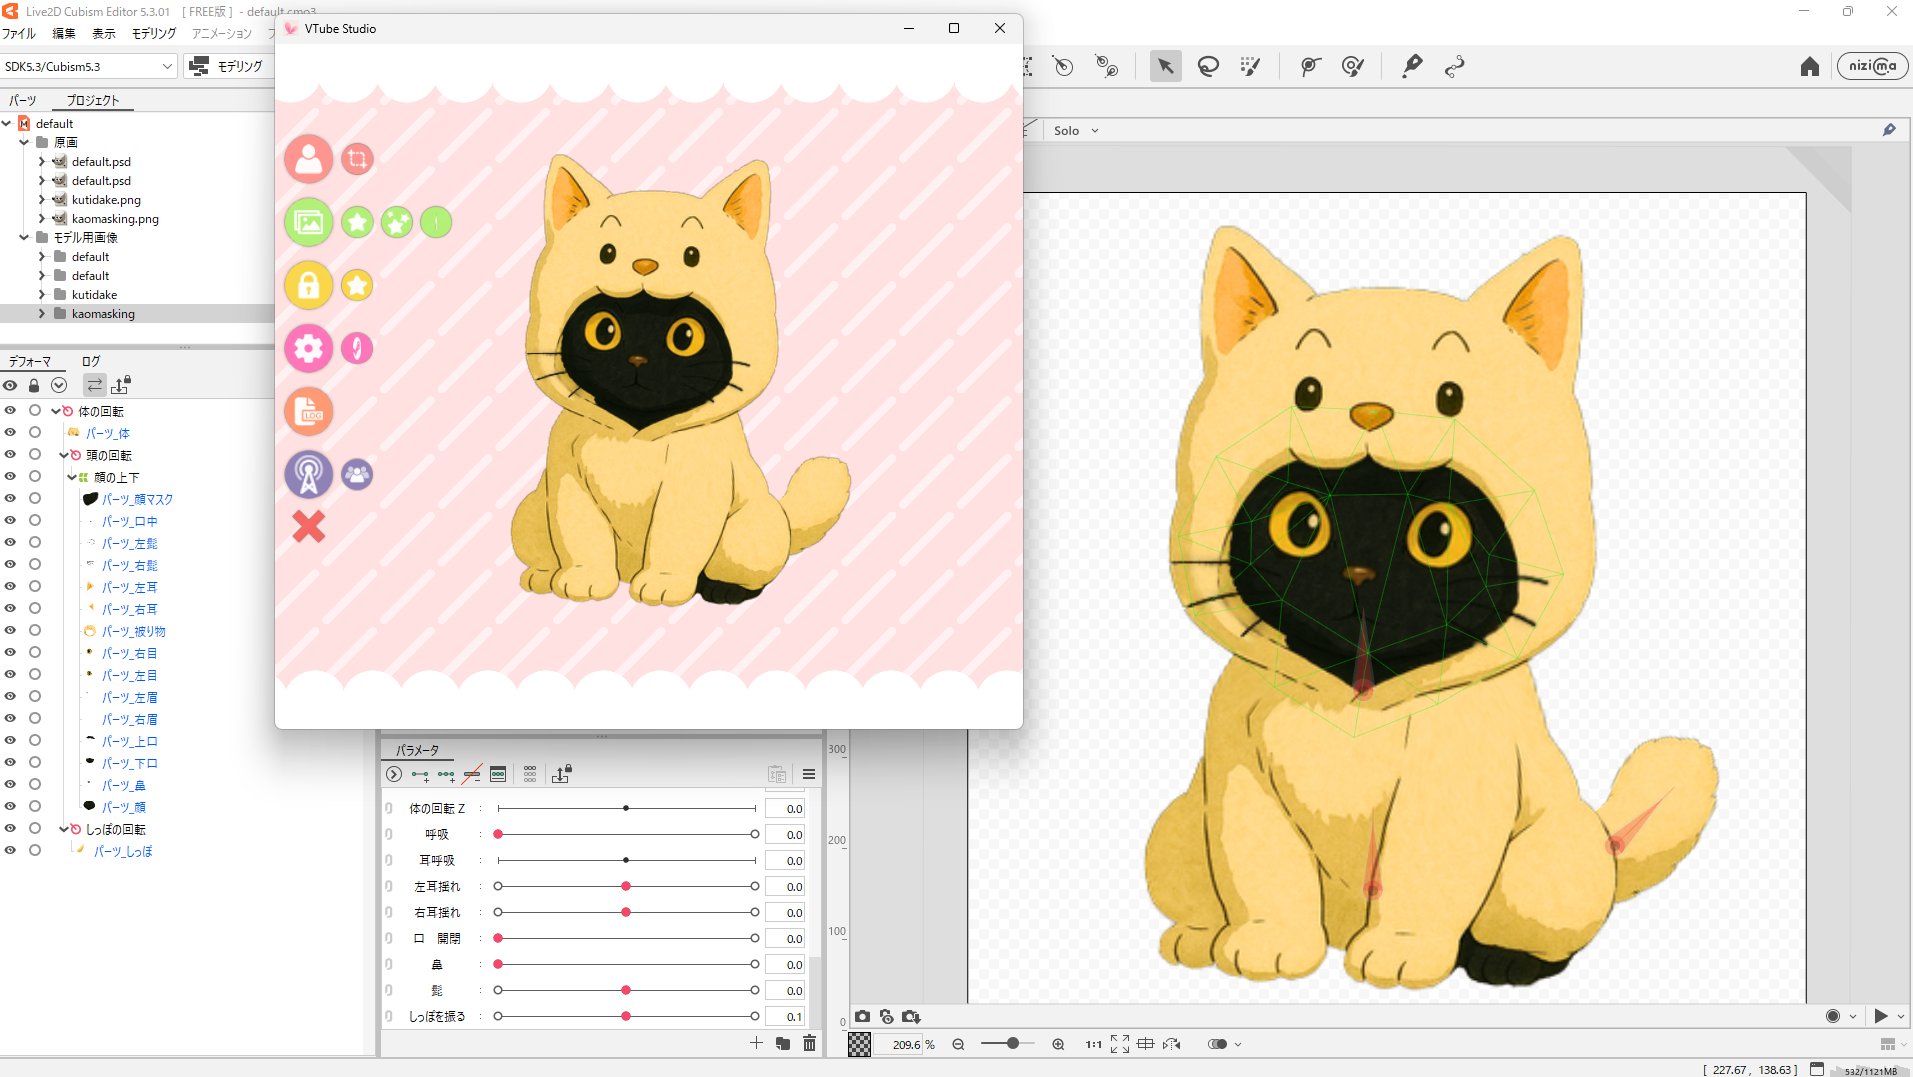Click the nizima button in toolbar
This screenshot has height=1077, width=1913.
pos(1872,66)
